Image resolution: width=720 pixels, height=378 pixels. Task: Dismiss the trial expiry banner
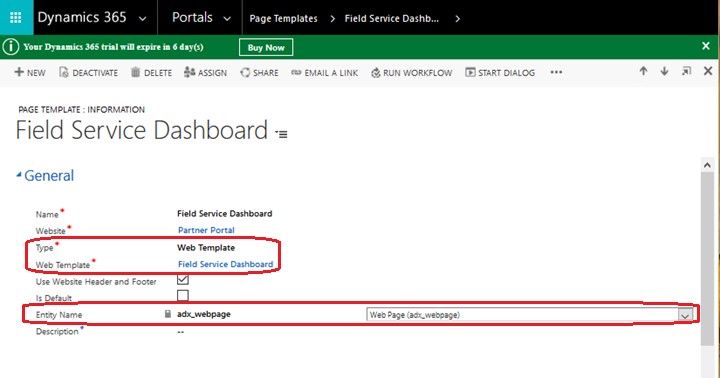[706, 46]
